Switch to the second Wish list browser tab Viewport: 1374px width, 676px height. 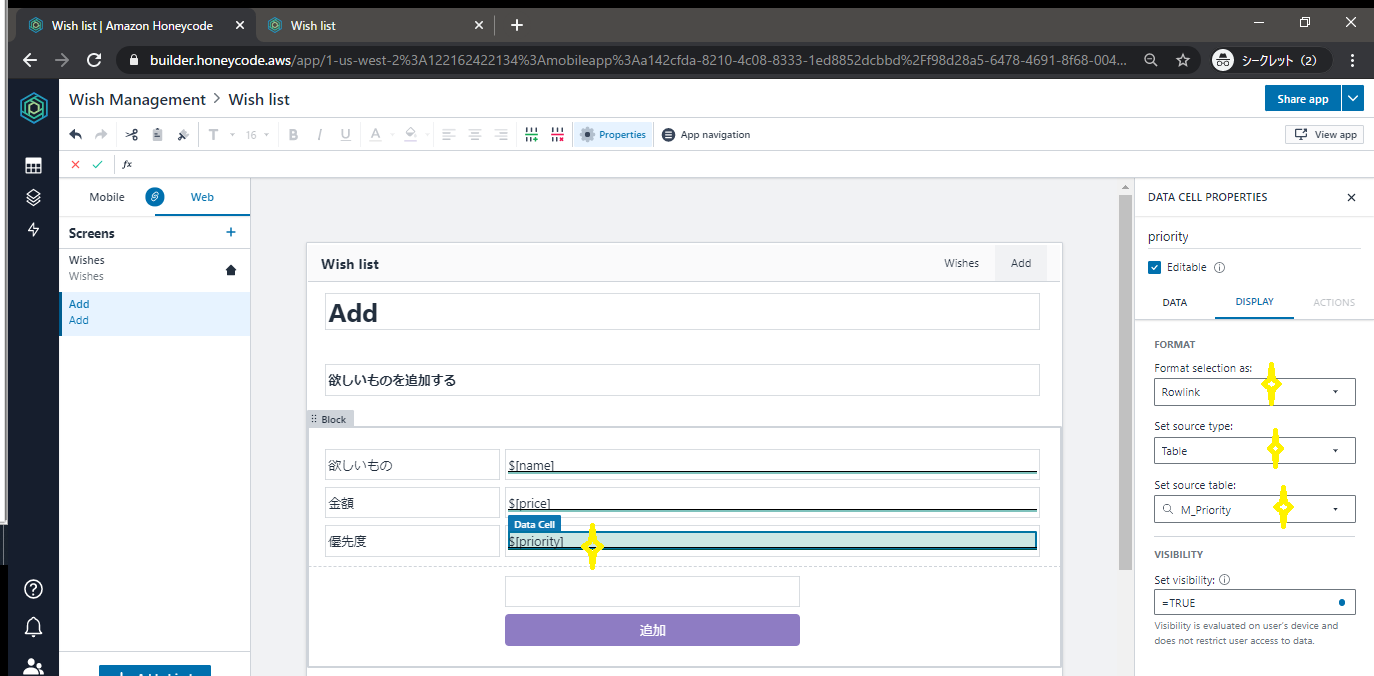point(375,25)
